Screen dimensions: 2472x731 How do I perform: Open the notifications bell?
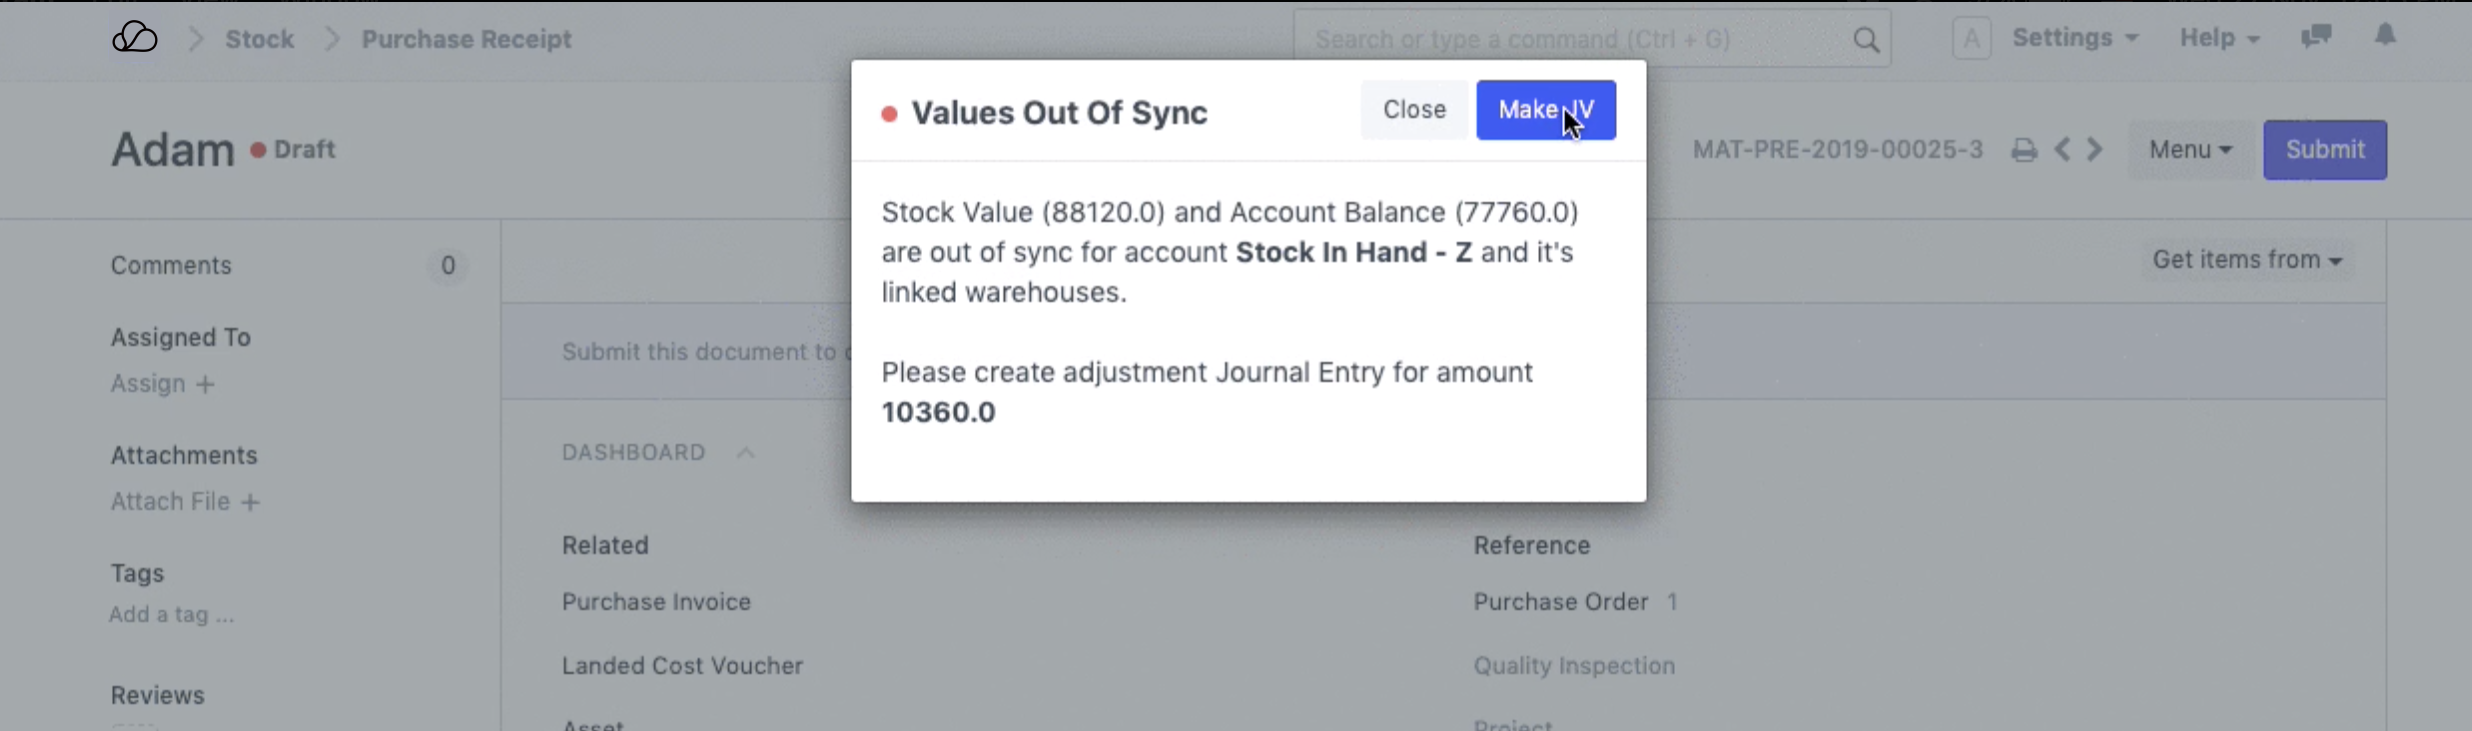[x=2386, y=36]
